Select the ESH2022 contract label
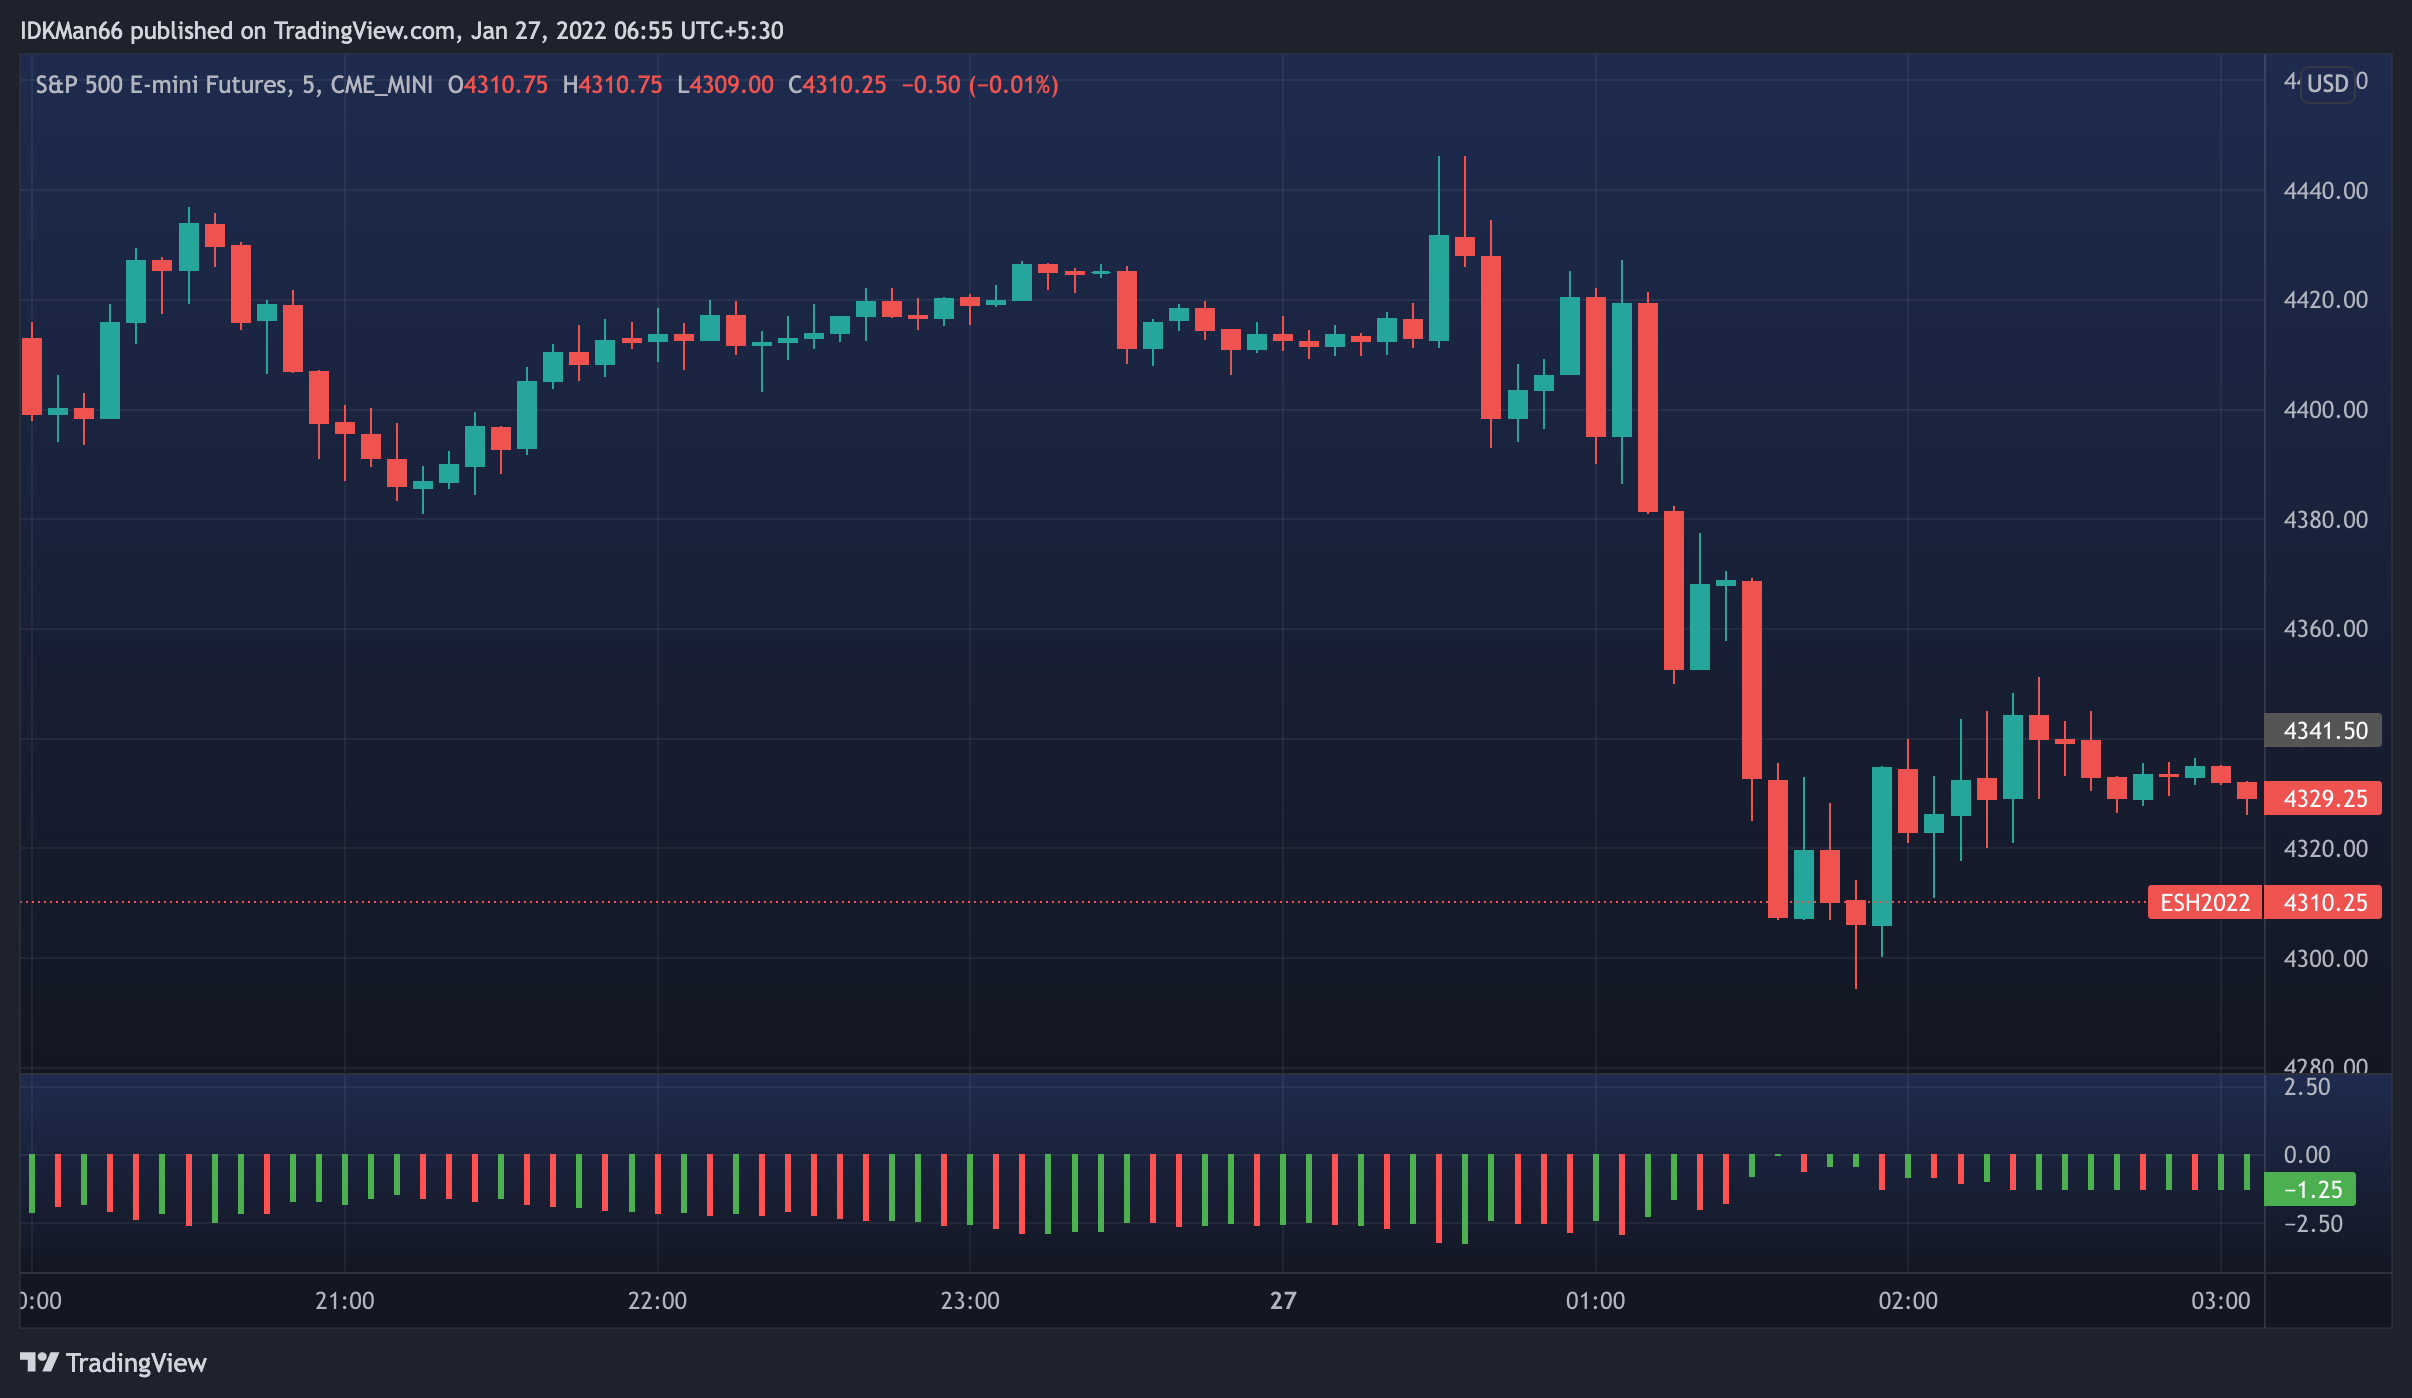 click(2205, 903)
